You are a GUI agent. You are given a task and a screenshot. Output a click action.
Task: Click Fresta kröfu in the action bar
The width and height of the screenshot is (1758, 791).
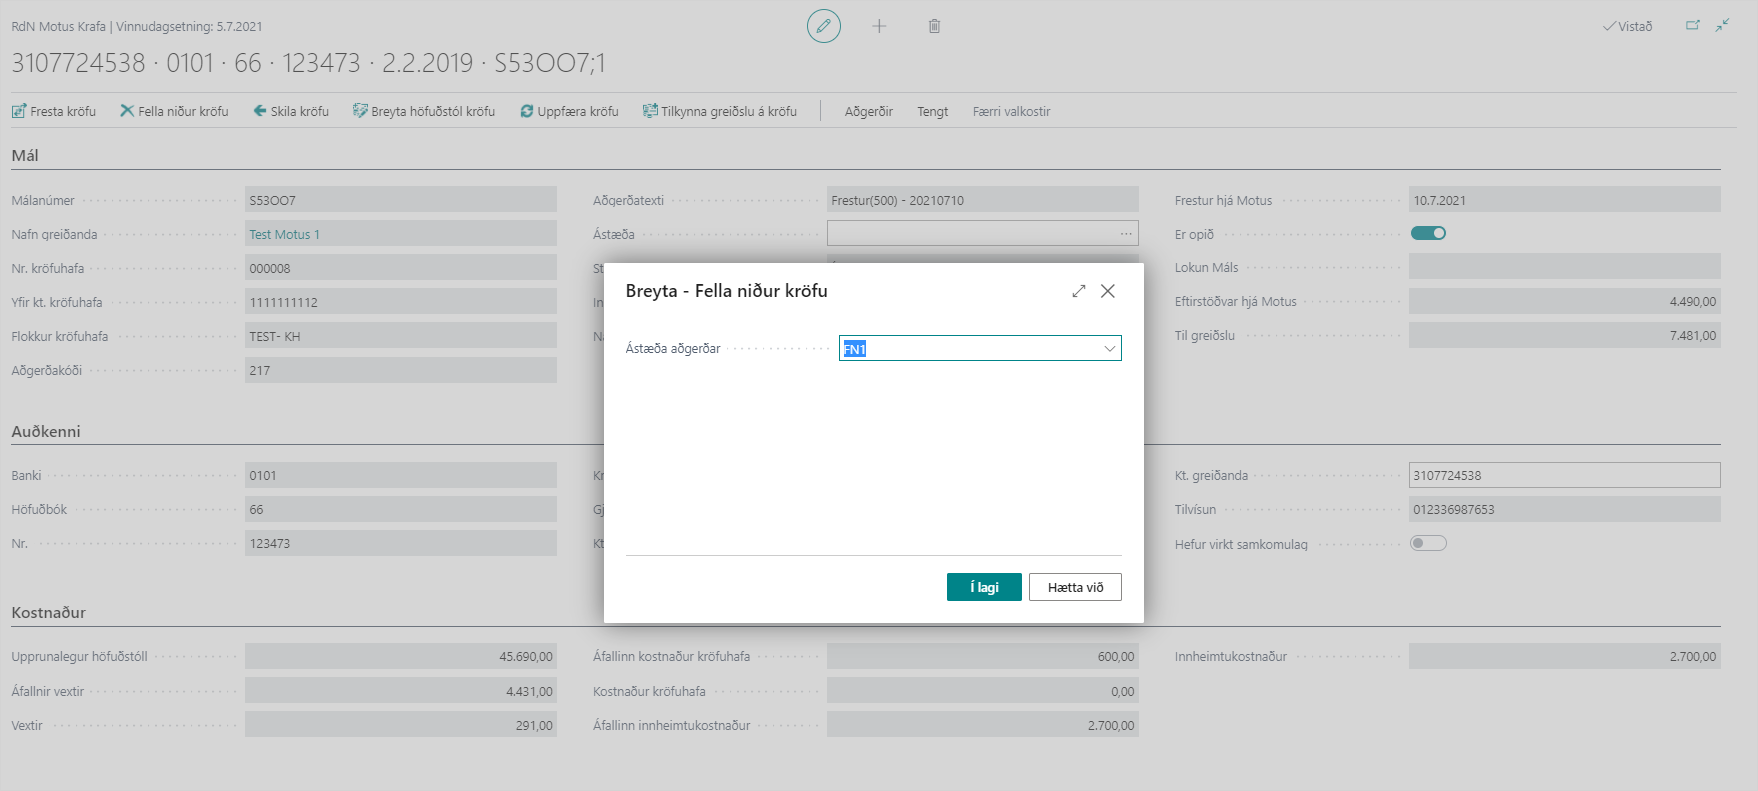[x=54, y=111]
